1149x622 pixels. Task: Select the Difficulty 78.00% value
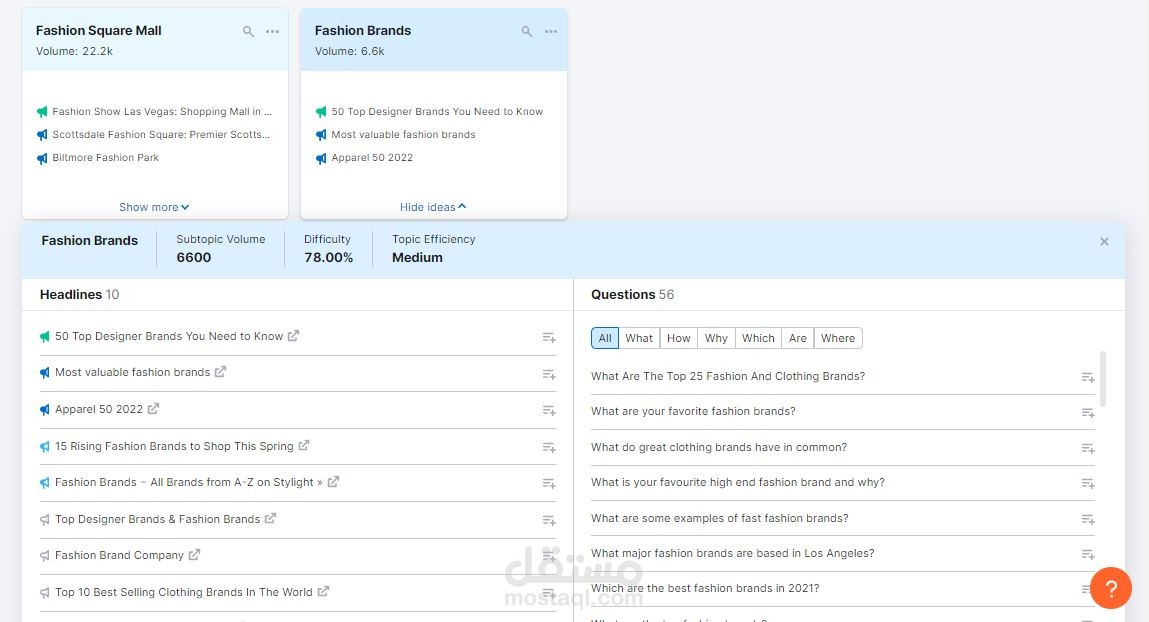(328, 257)
